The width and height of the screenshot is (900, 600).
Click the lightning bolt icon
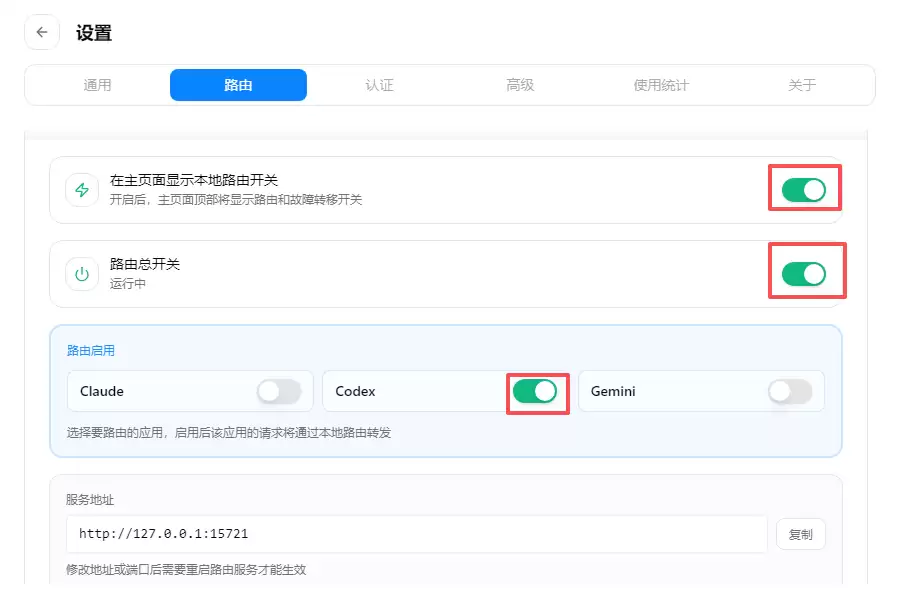click(x=82, y=190)
